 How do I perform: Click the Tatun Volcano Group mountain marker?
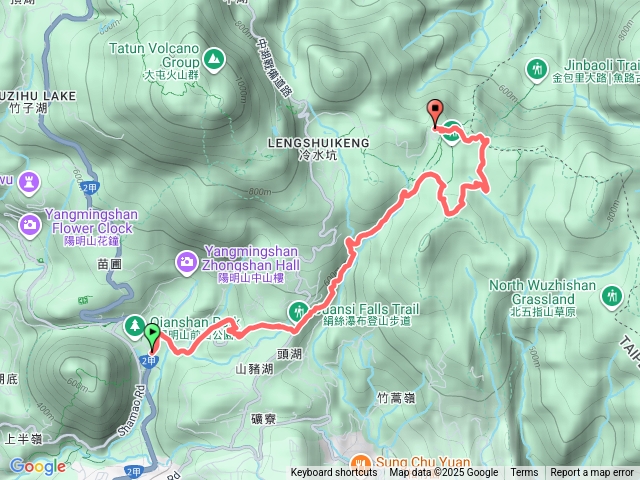point(213,60)
